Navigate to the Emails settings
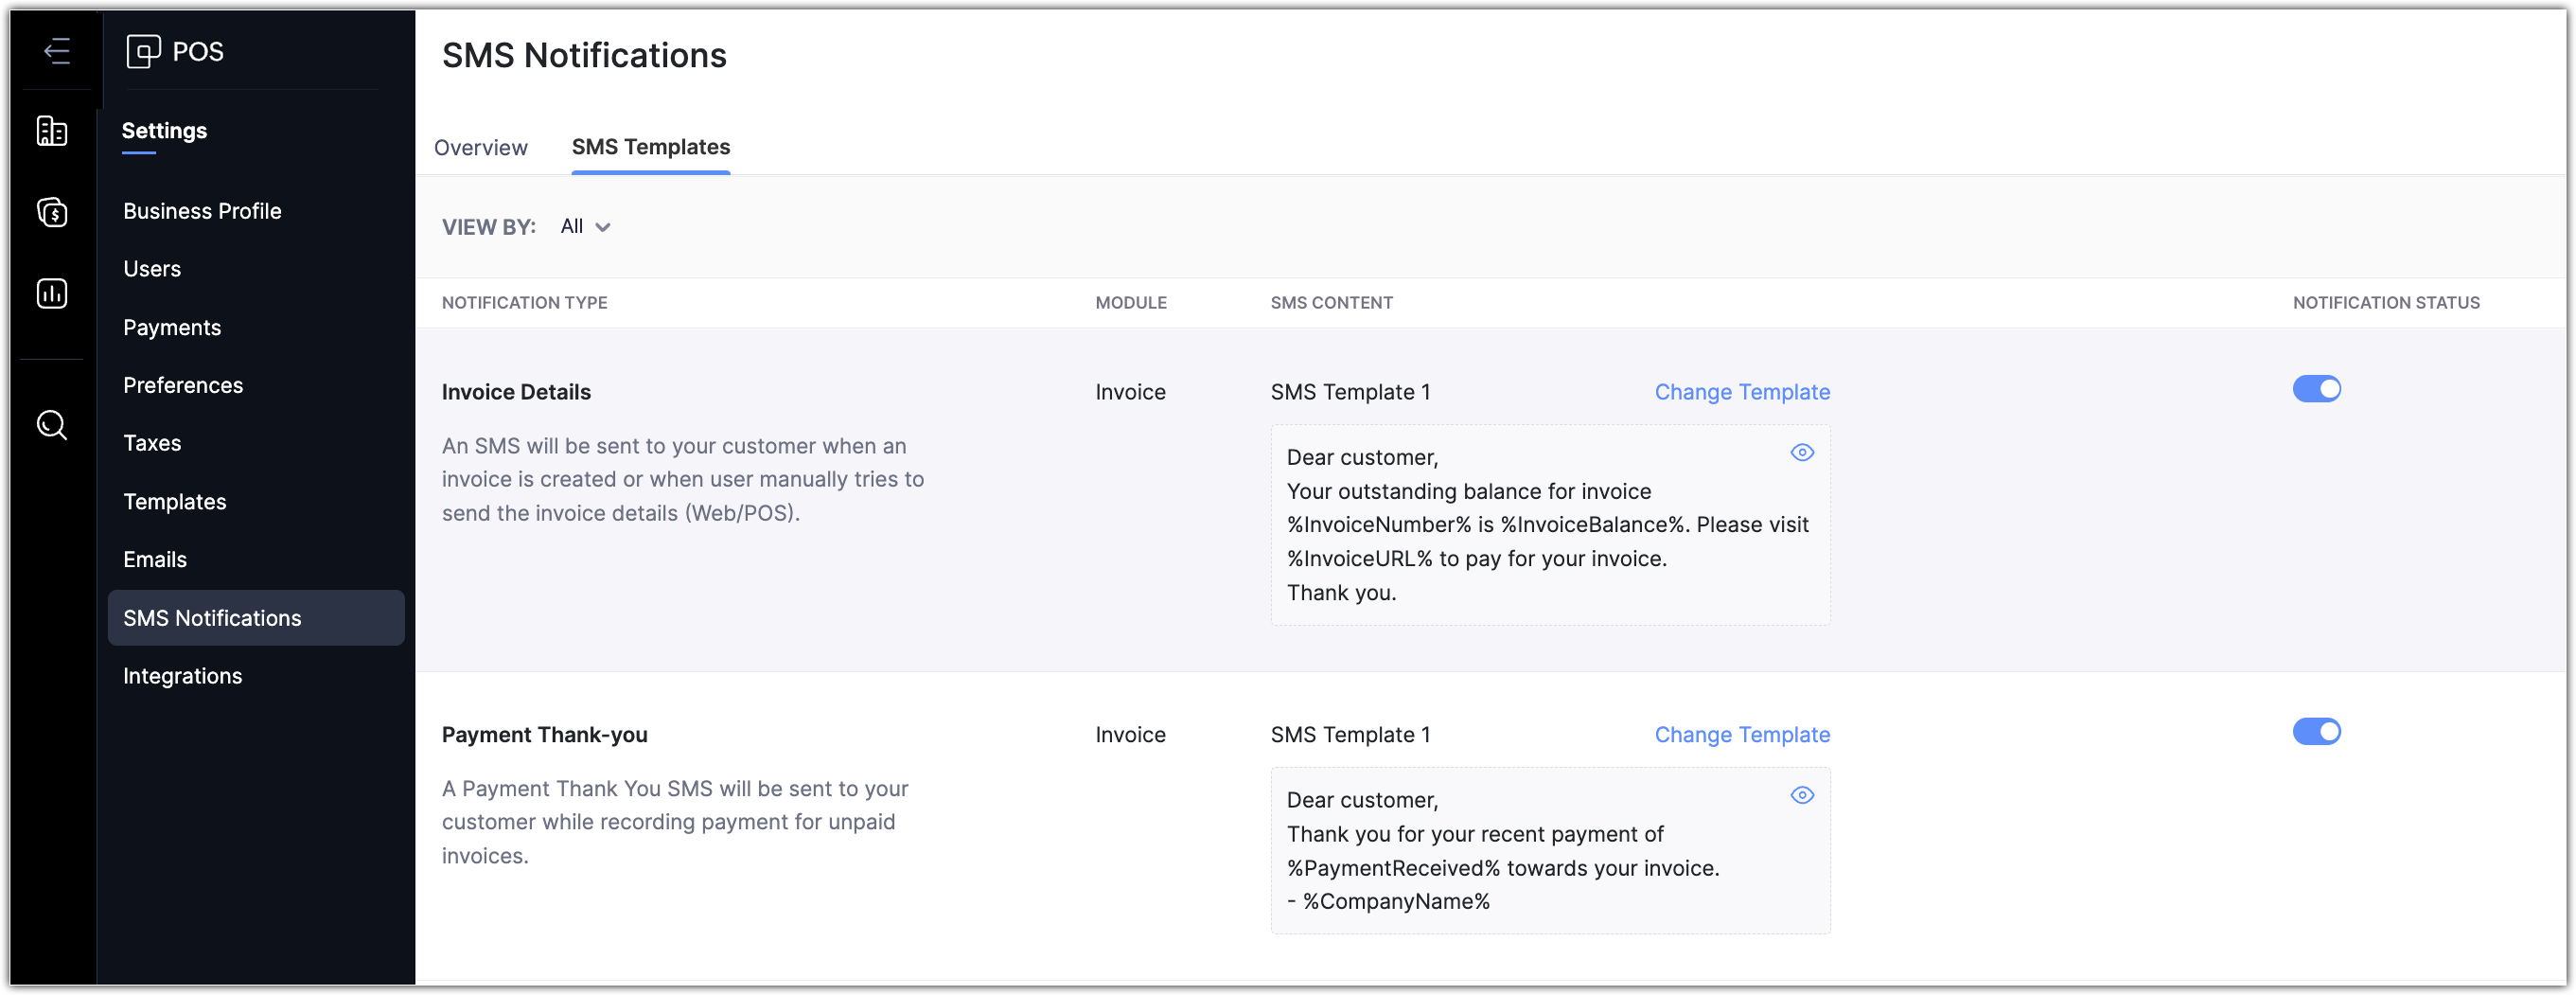This screenshot has height=995, width=2576. click(155, 560)
